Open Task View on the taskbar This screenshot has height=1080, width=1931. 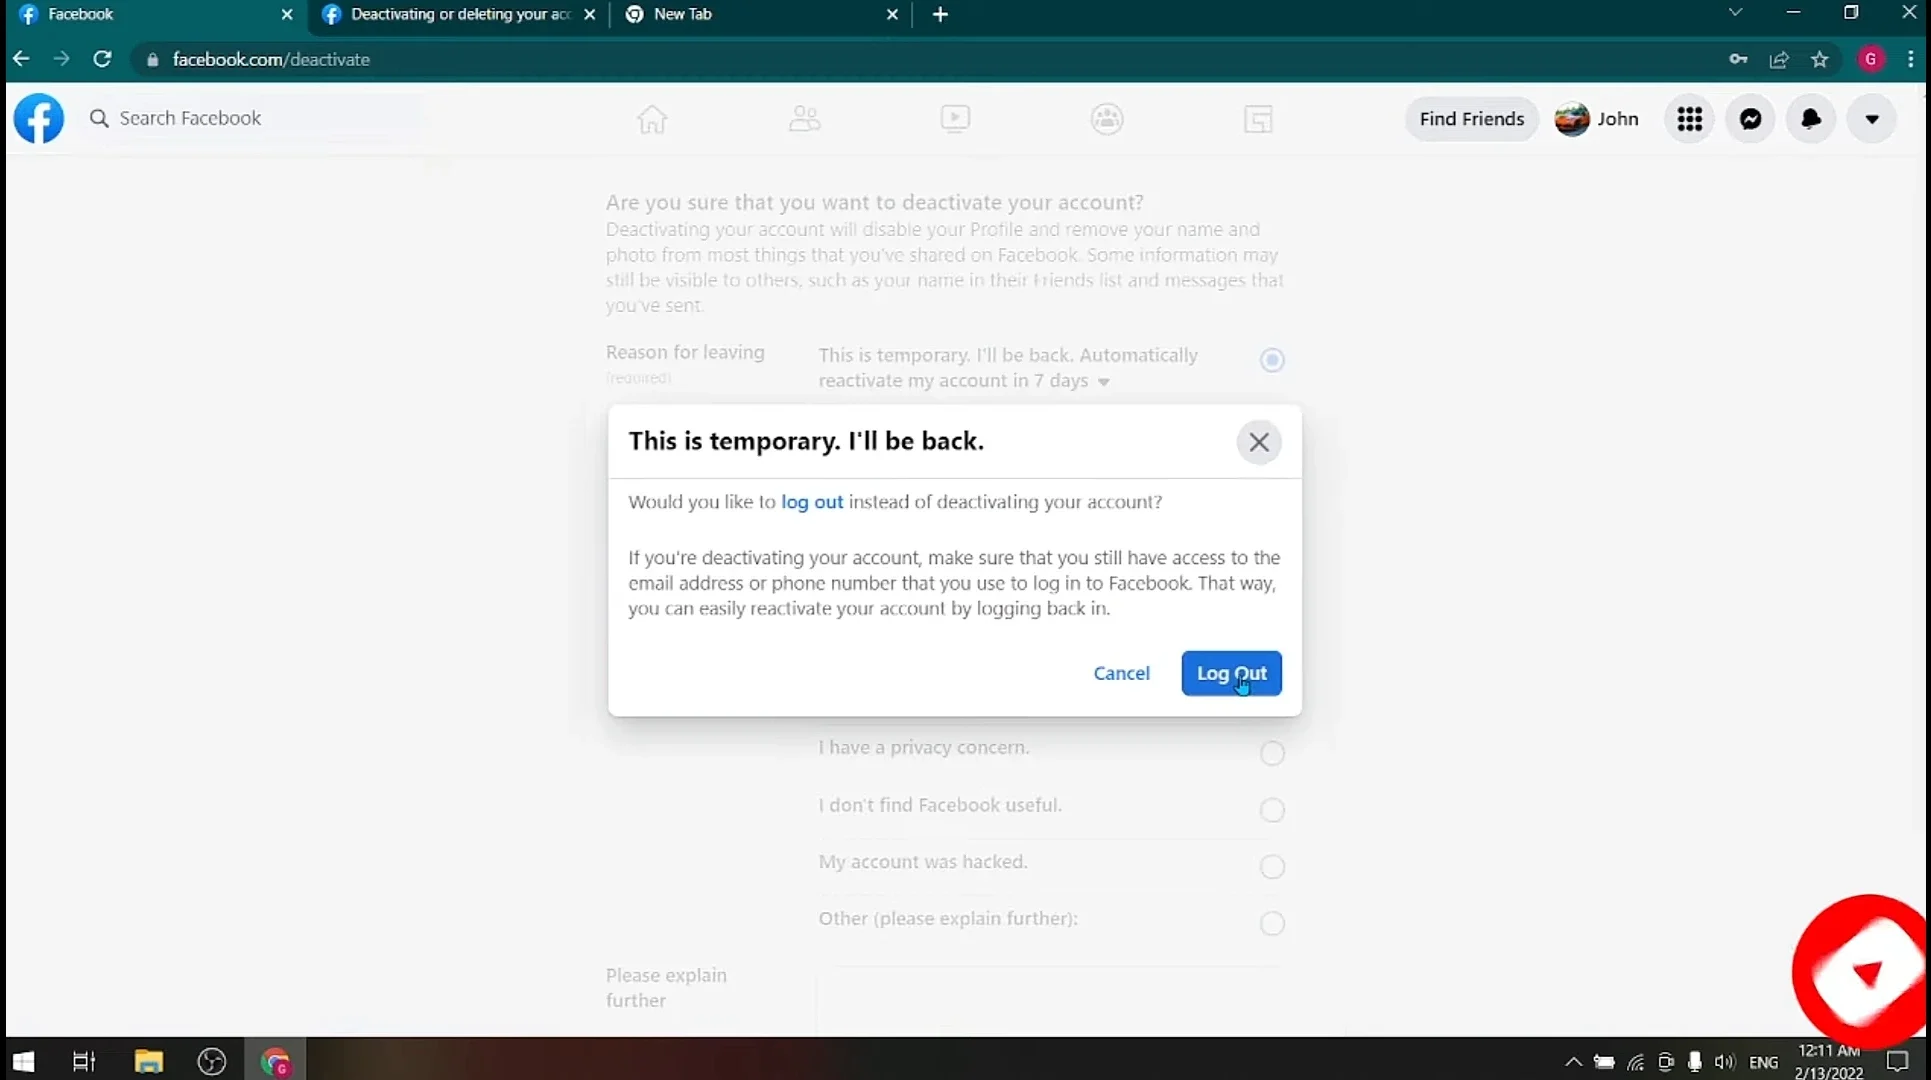coord(84,1061)
